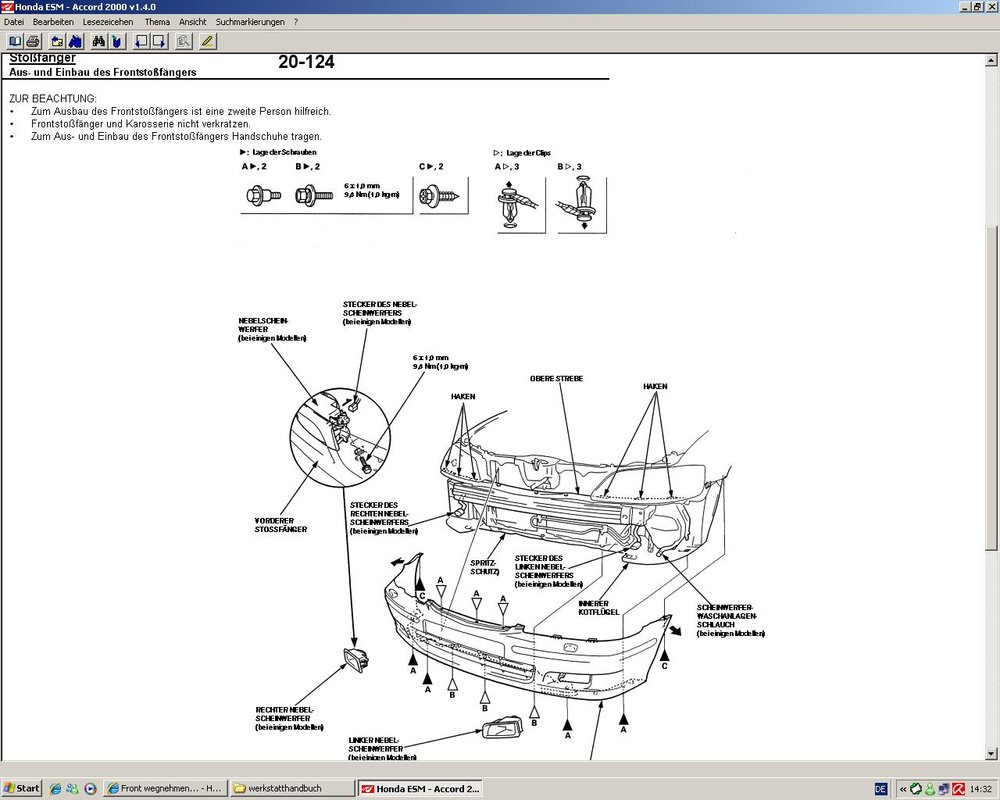
Task: Open the Bearbeiten menu
Action: point(53,21)
